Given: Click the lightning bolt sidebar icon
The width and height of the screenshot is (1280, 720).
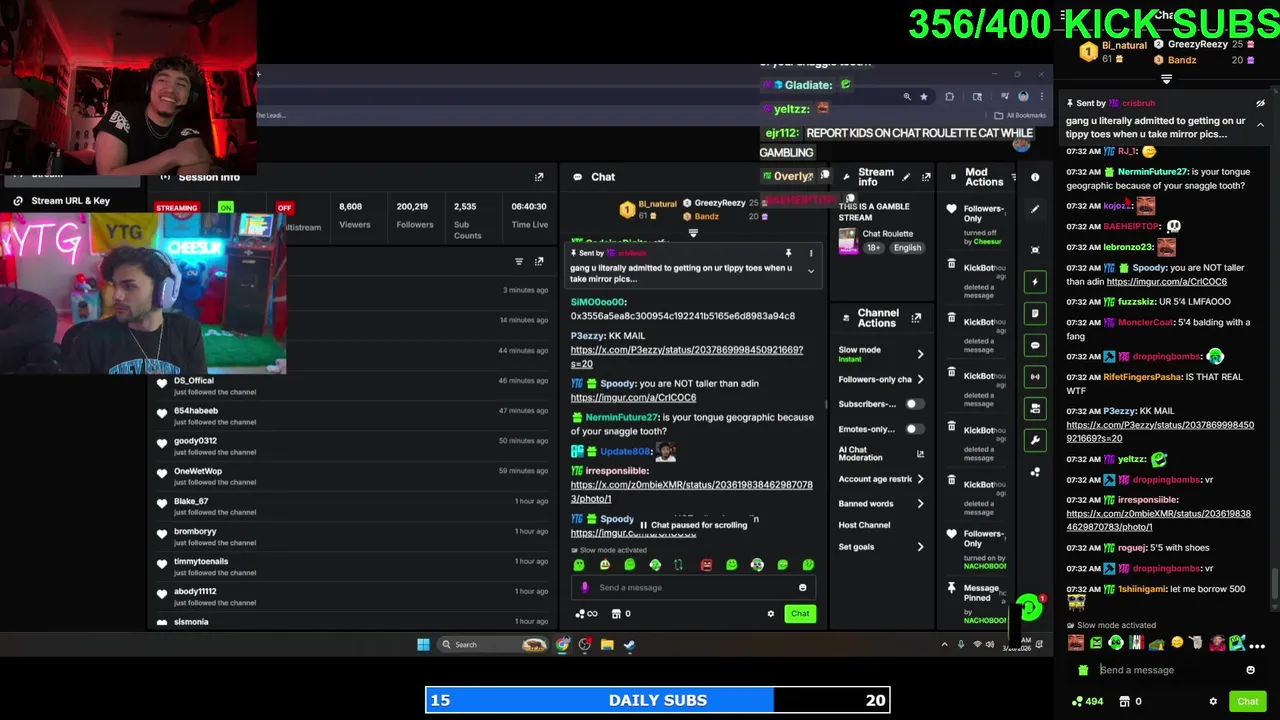Looking at the screenshot, I should pos(1035,282).
